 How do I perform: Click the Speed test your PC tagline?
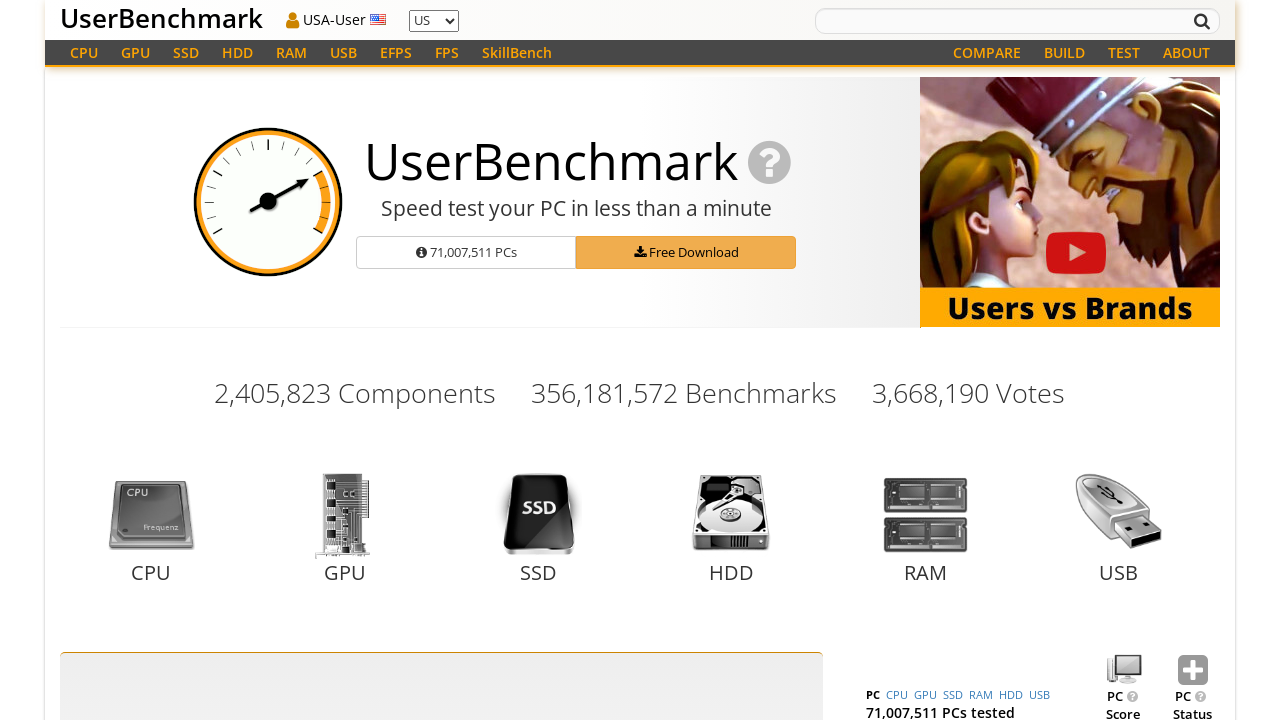(576, 209)
